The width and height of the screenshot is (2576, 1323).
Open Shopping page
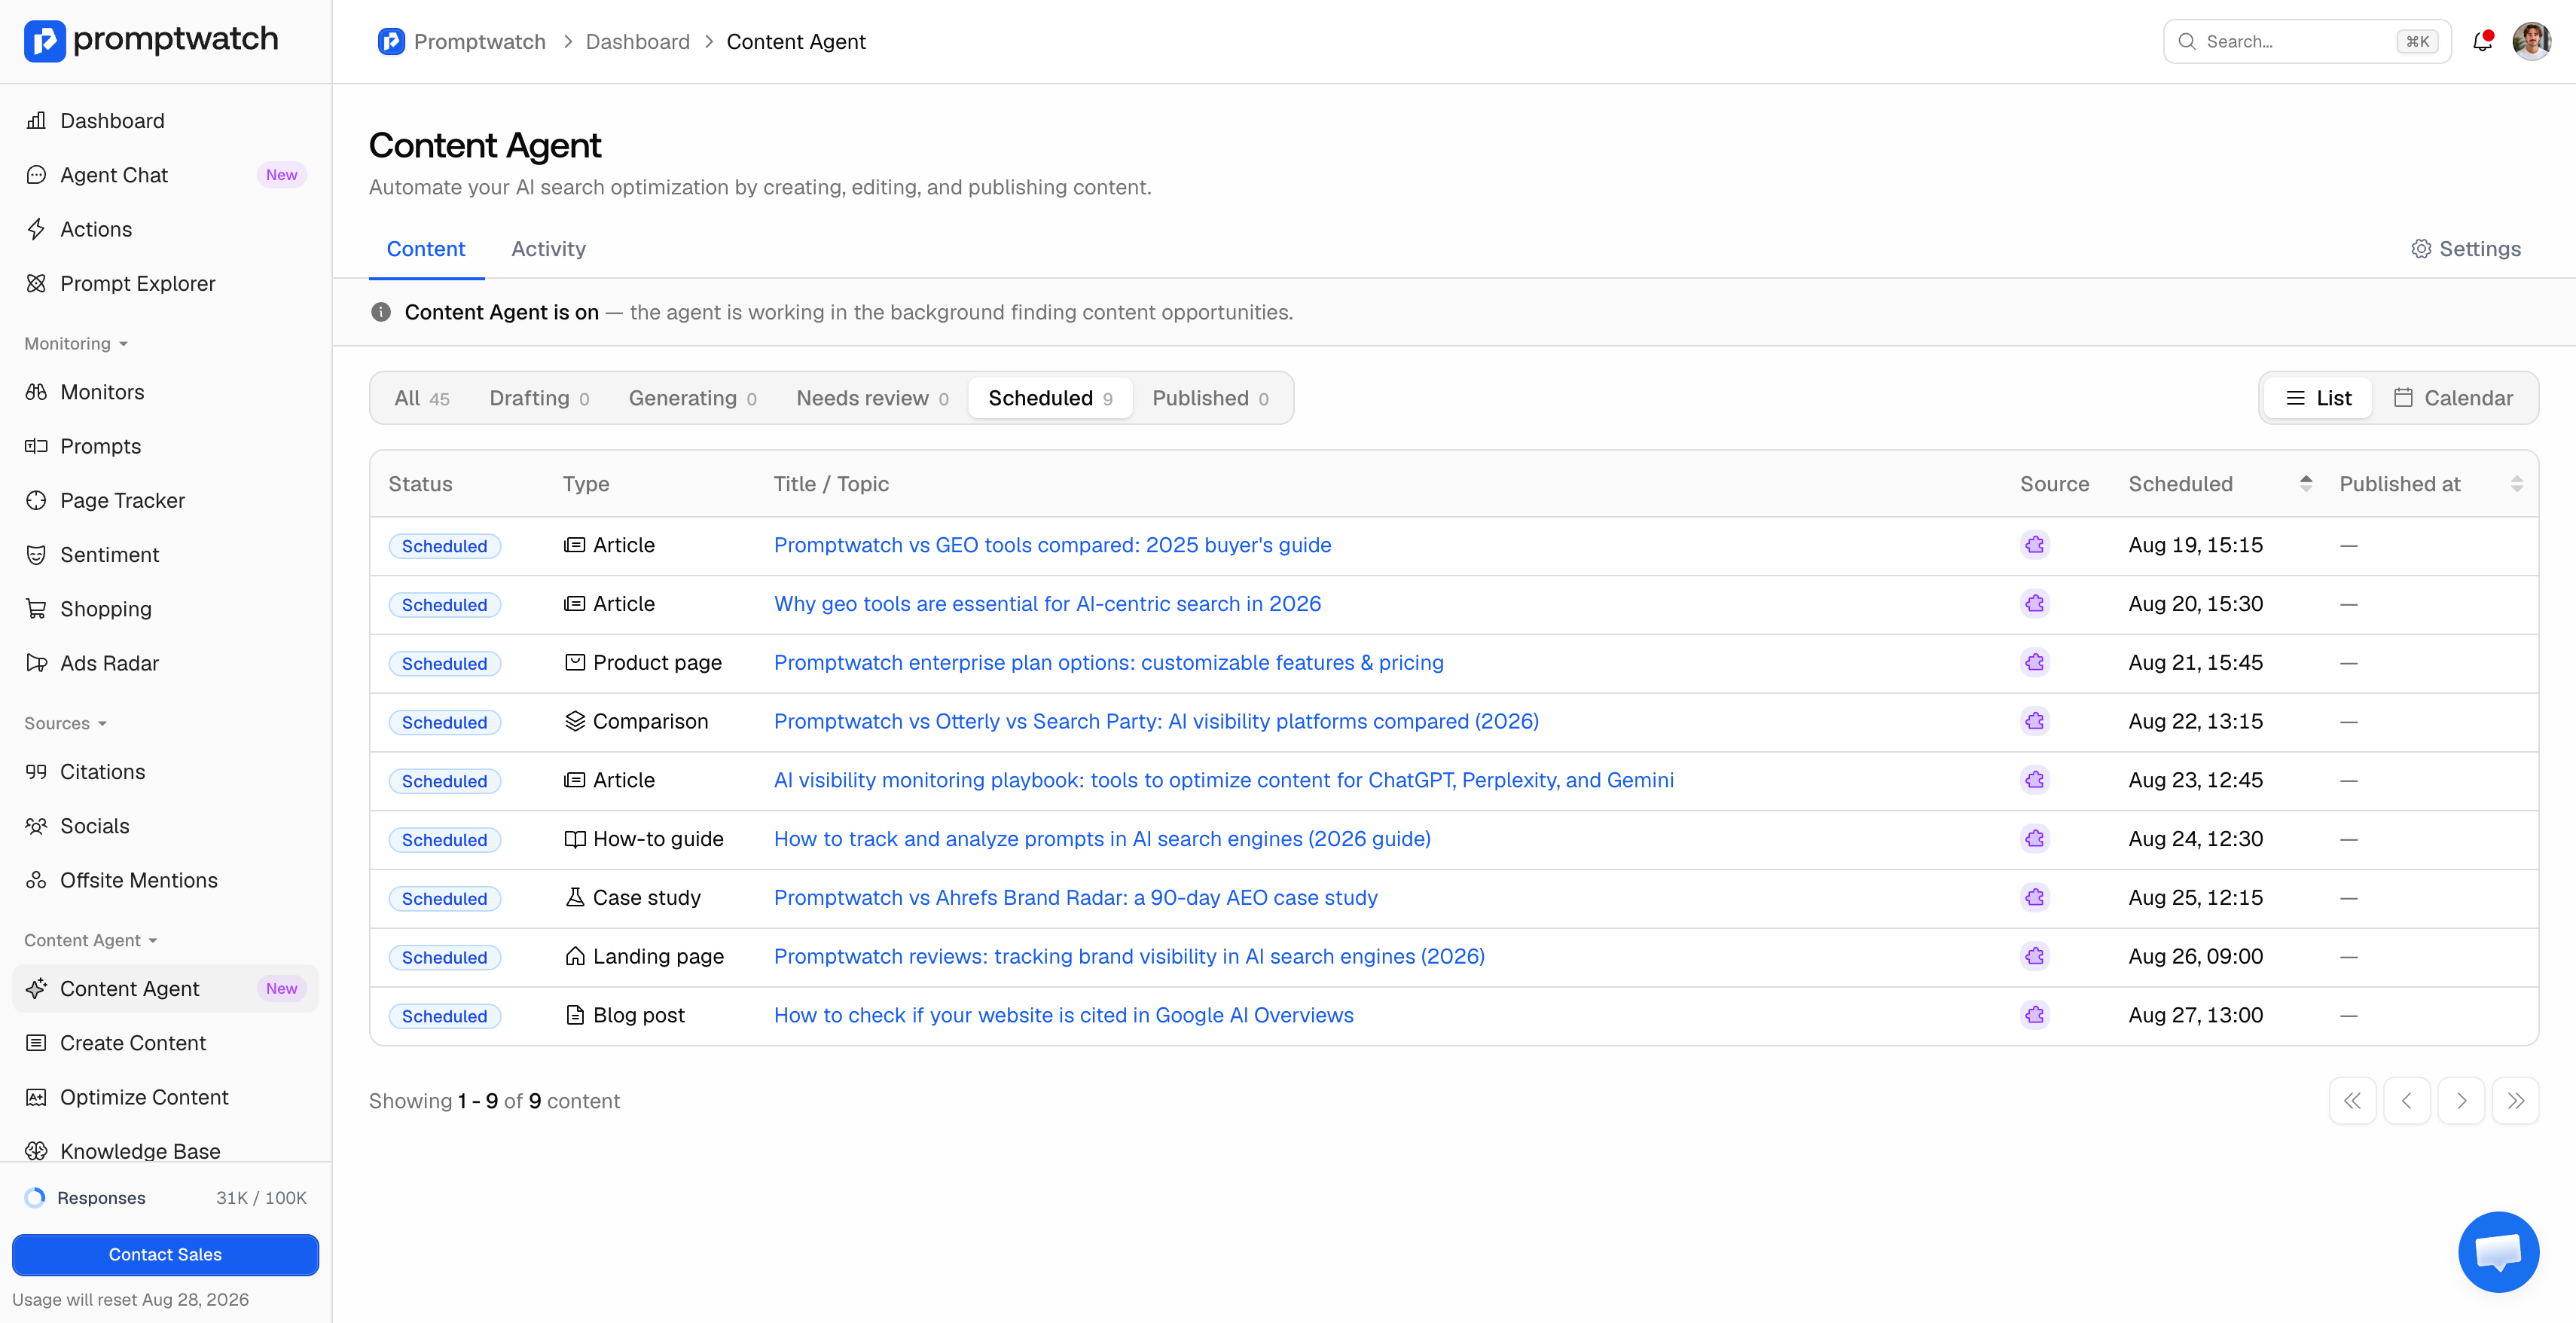(x=166, y=609)
